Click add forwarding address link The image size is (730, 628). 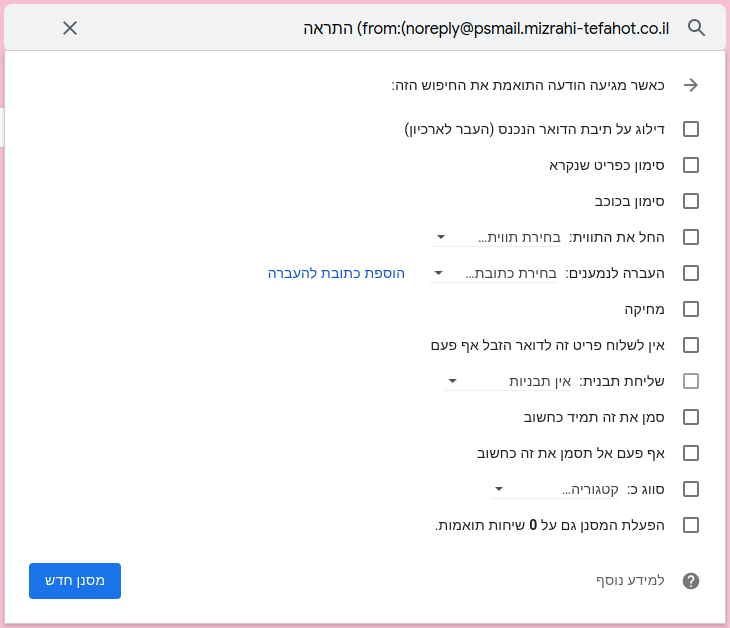(336, 273)
